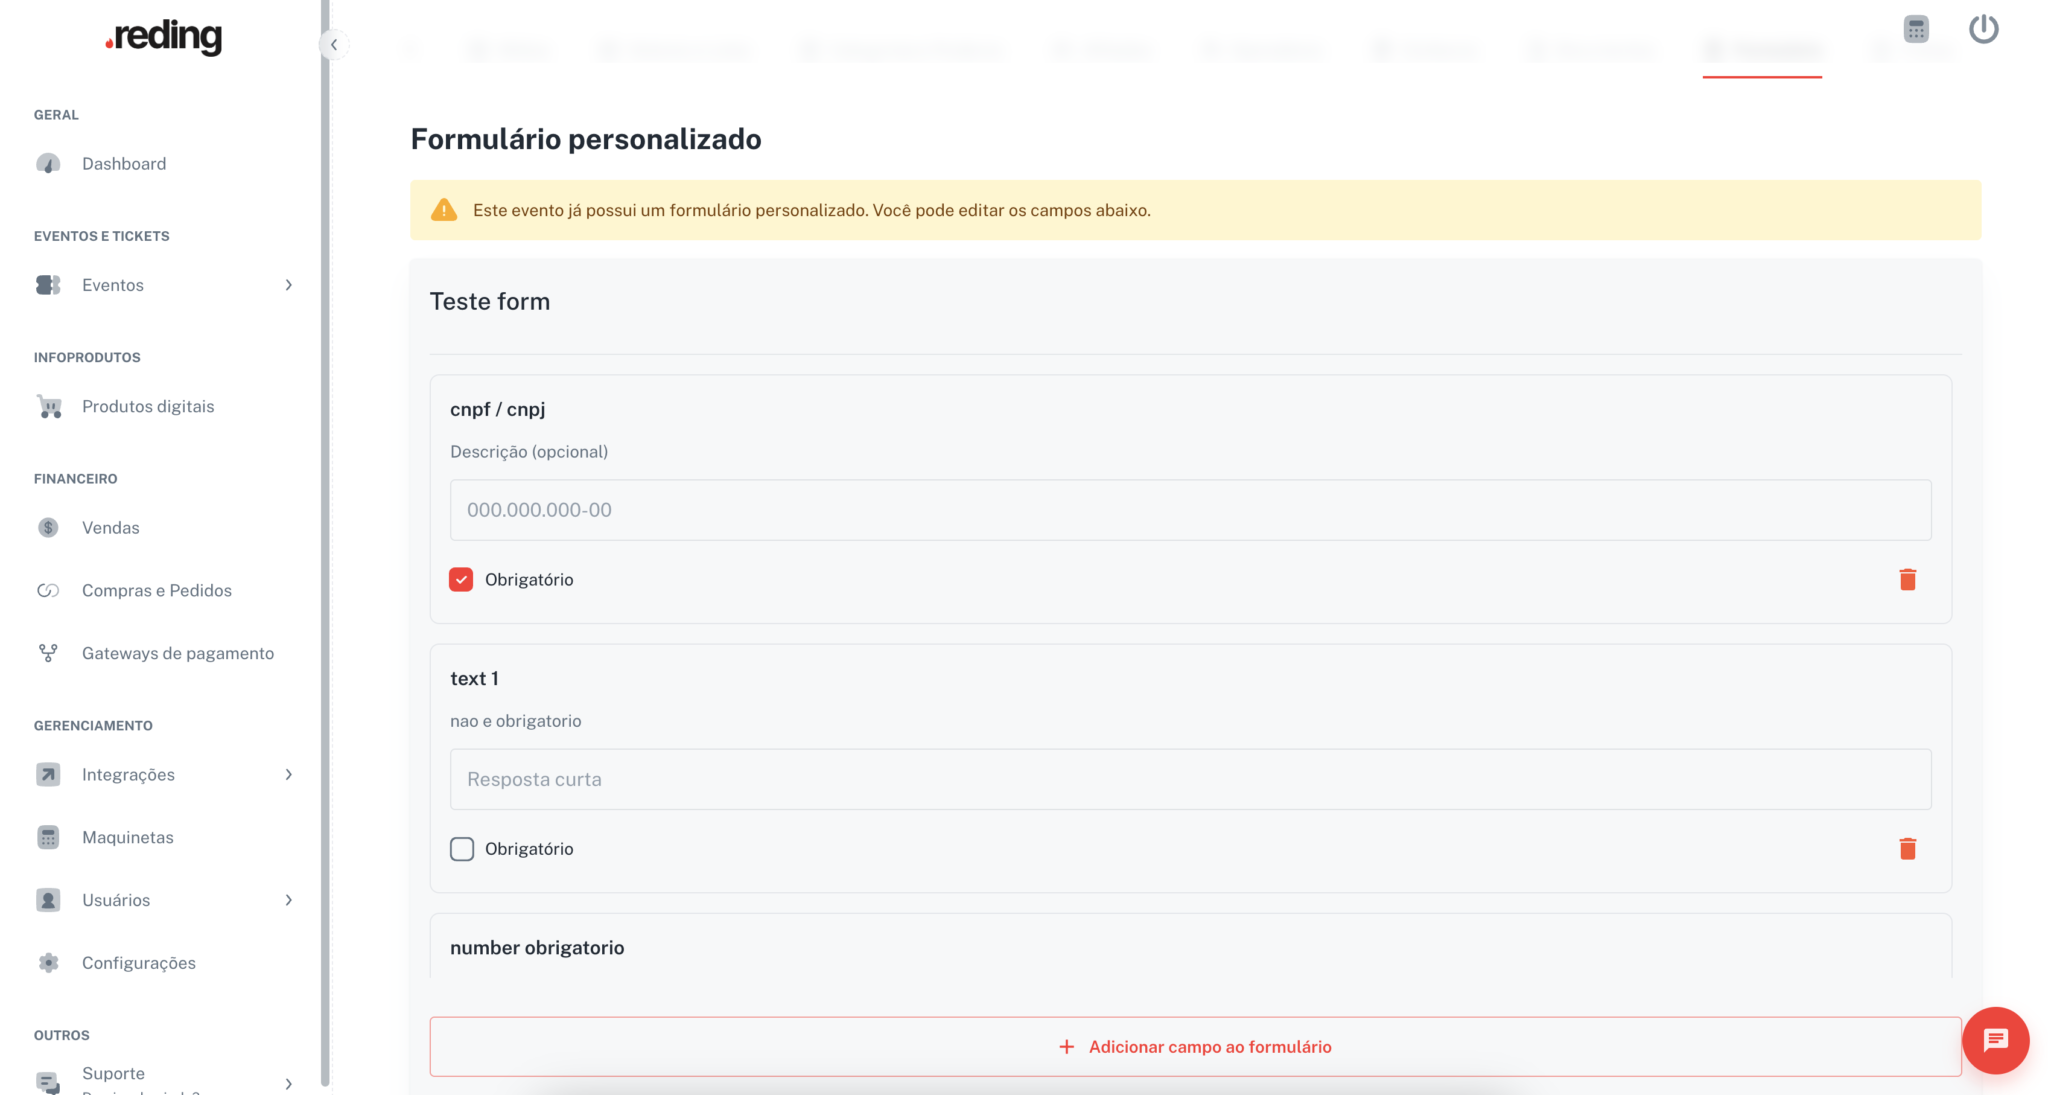Delete the cnpf / cnpj field
Viewport: 2048px width, 1095px height.
tap(1907, 580)
